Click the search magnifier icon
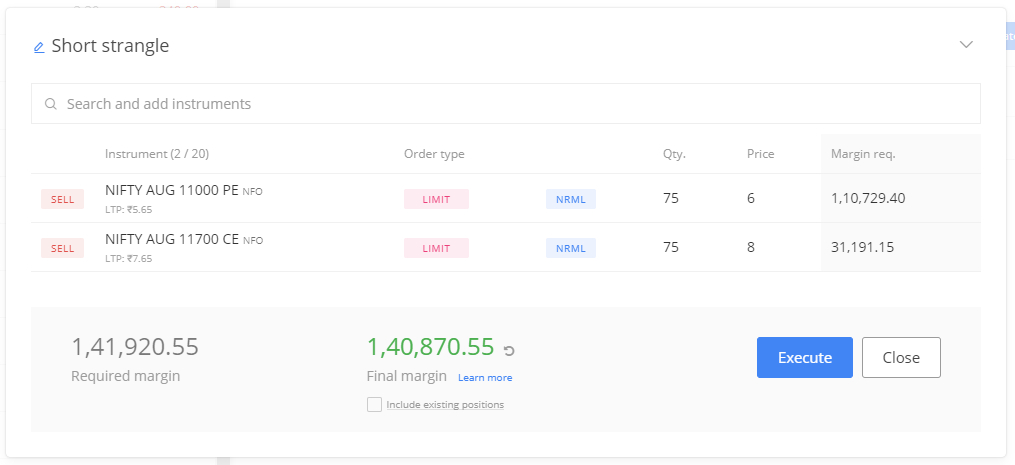 coord(50,104)
